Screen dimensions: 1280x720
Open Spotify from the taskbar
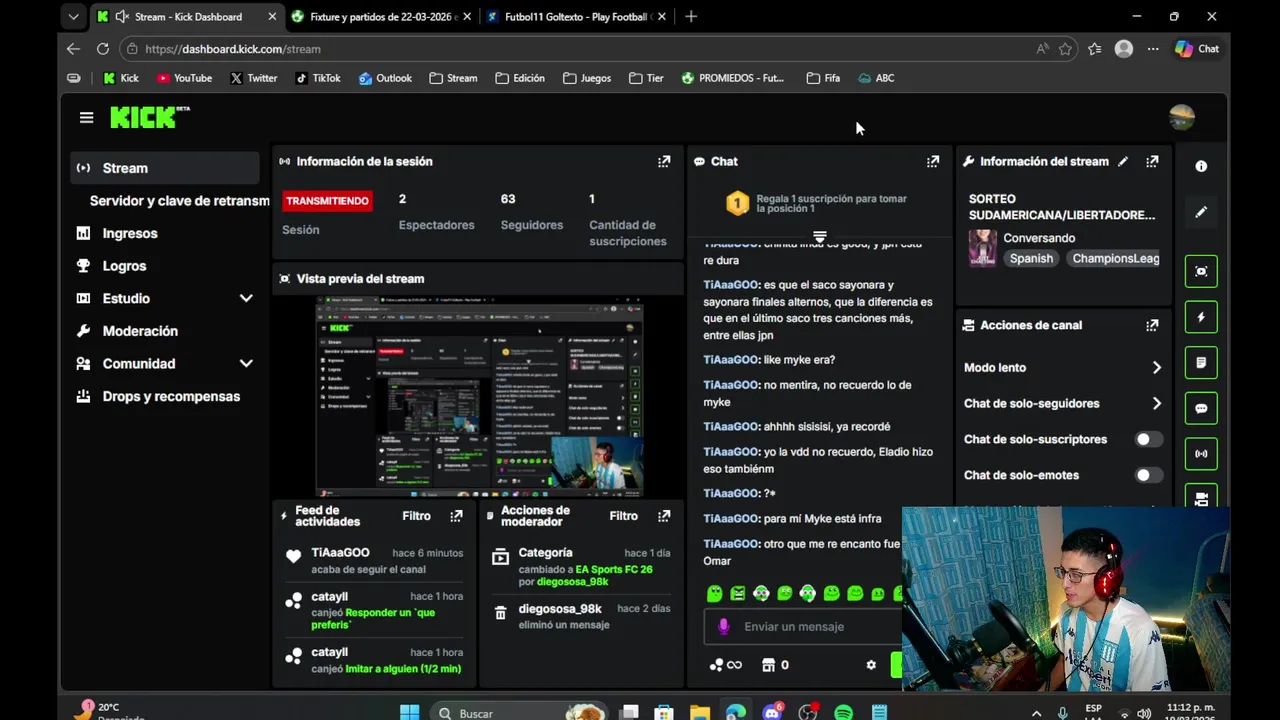[843, 713]
